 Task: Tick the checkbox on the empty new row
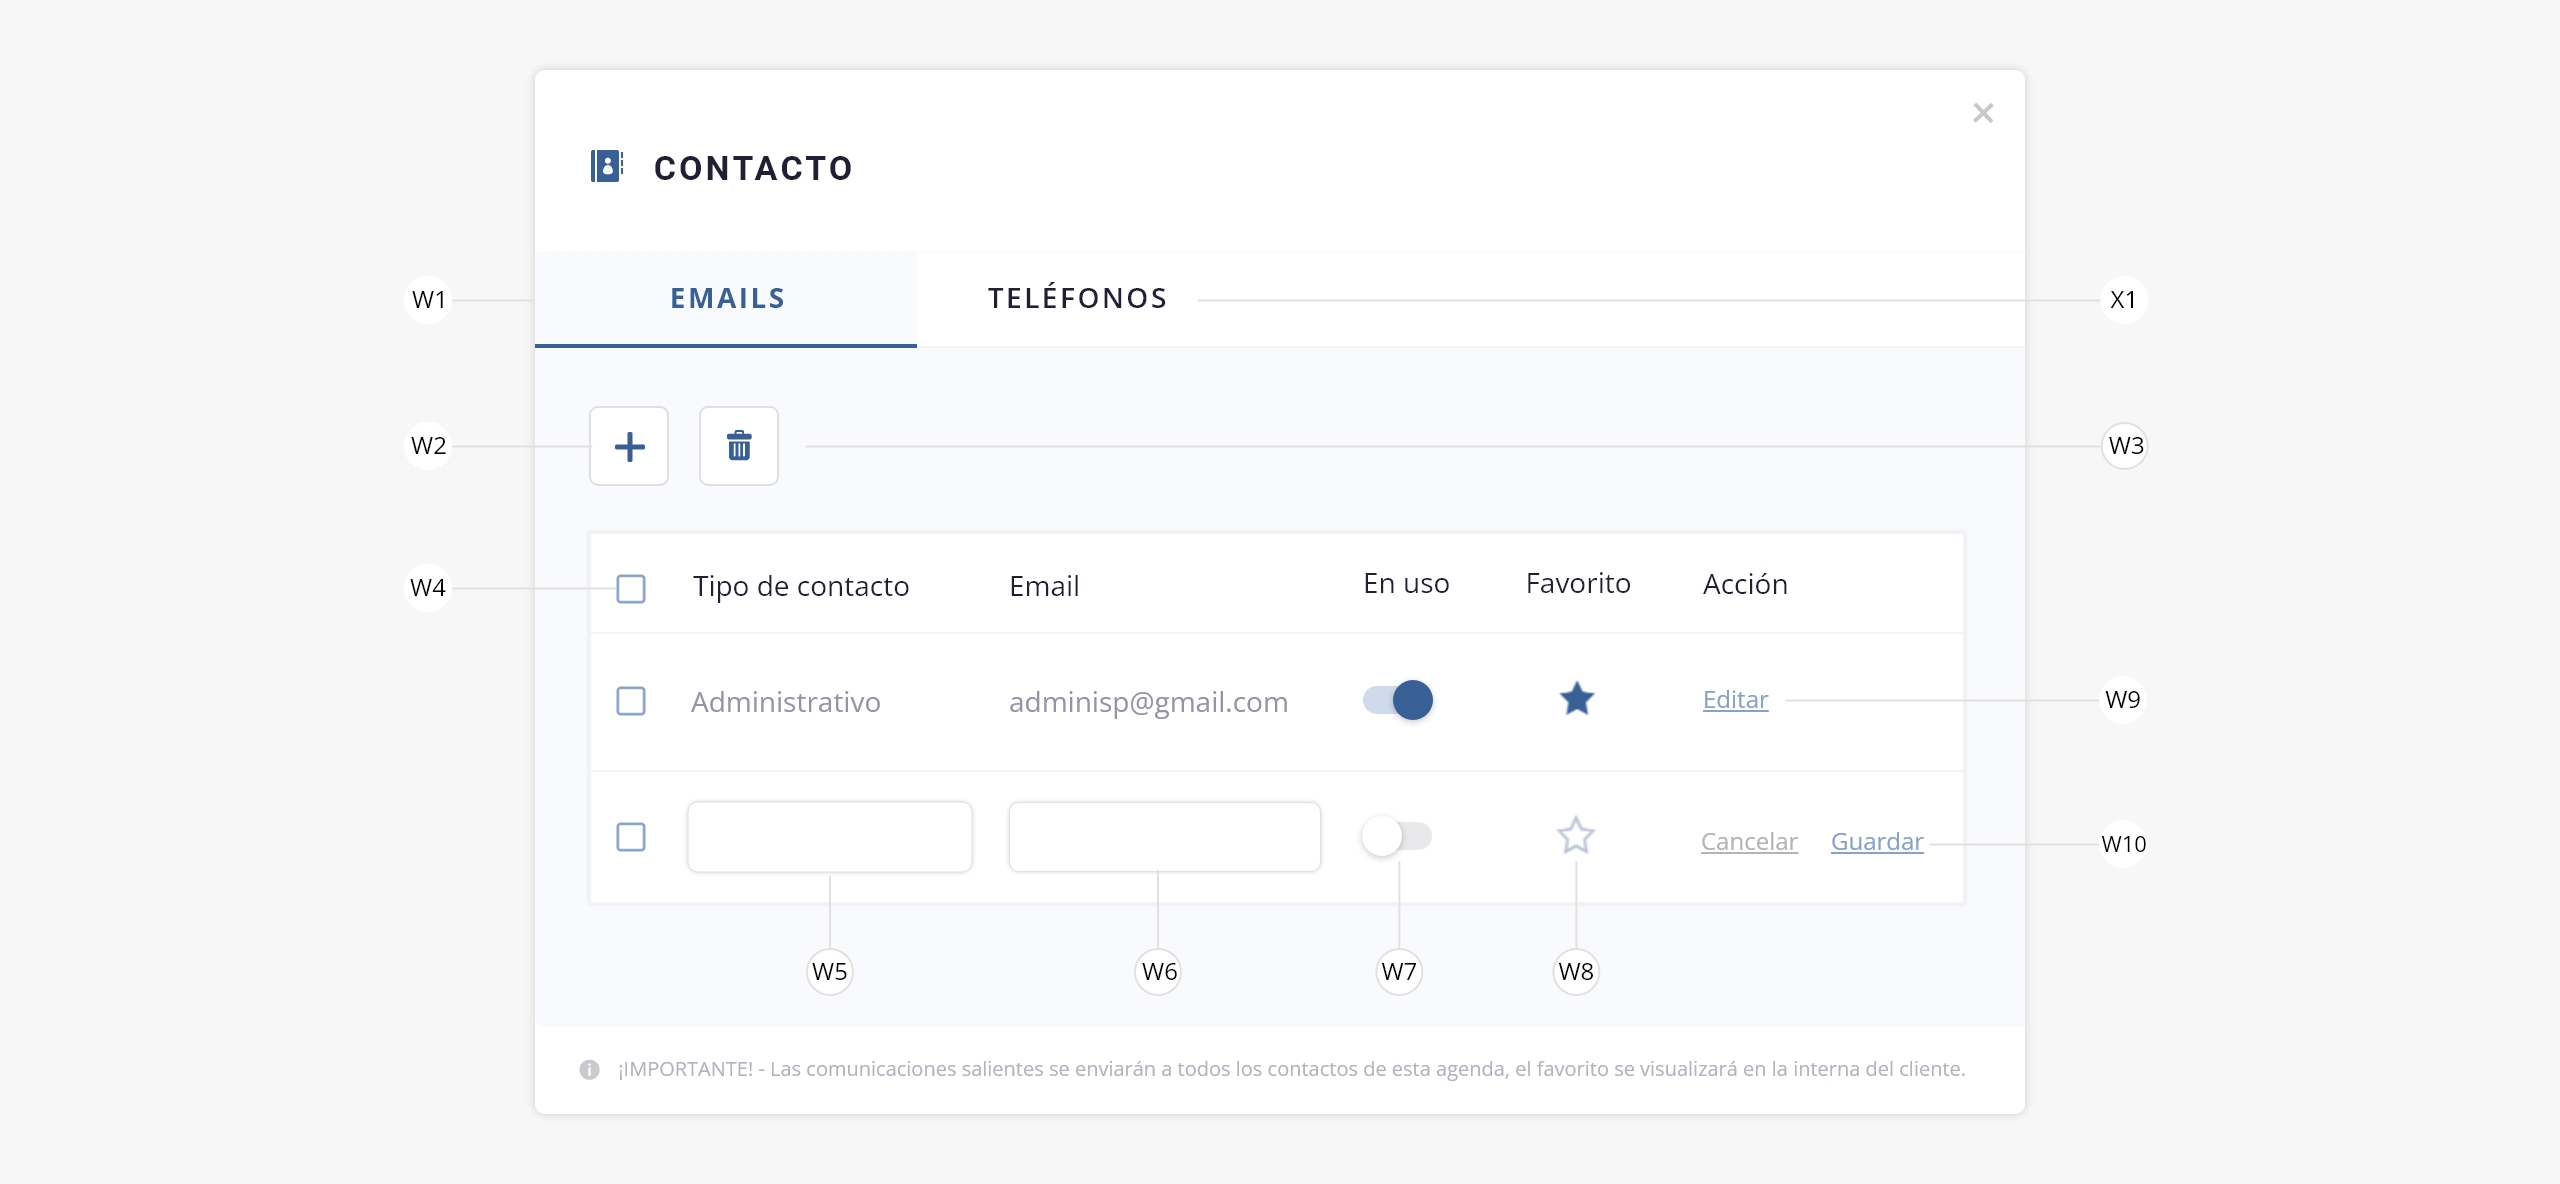[x=631, y=836]
